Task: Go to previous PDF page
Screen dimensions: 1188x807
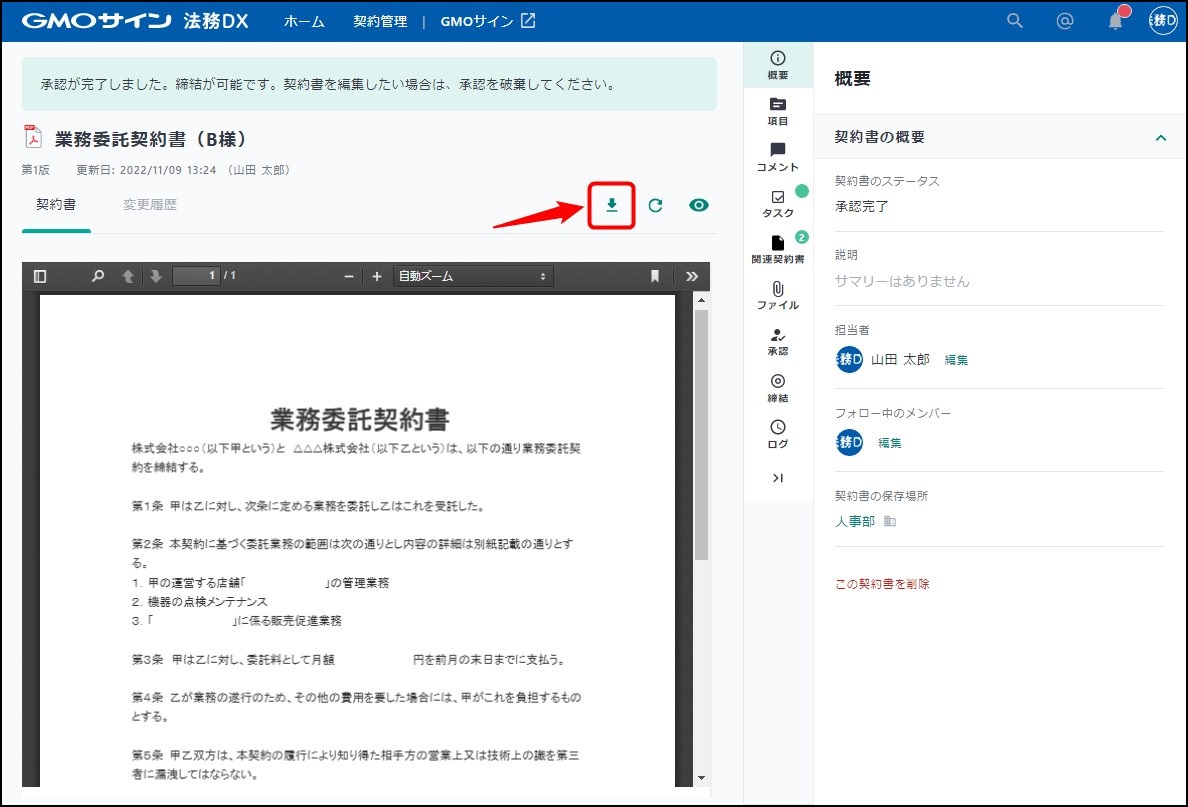Action: (128, 277)
